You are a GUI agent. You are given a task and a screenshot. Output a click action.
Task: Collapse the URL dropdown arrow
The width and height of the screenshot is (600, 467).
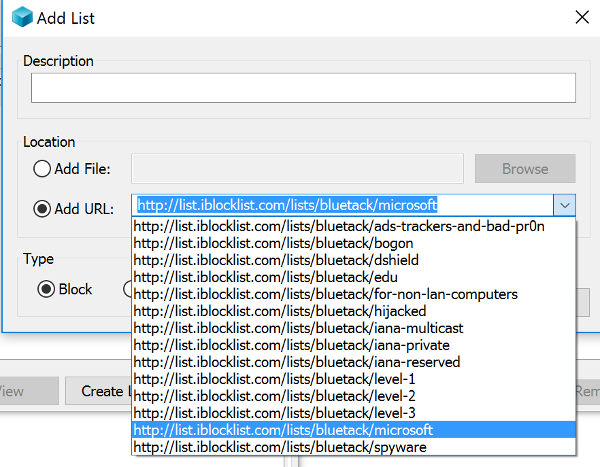565,206
